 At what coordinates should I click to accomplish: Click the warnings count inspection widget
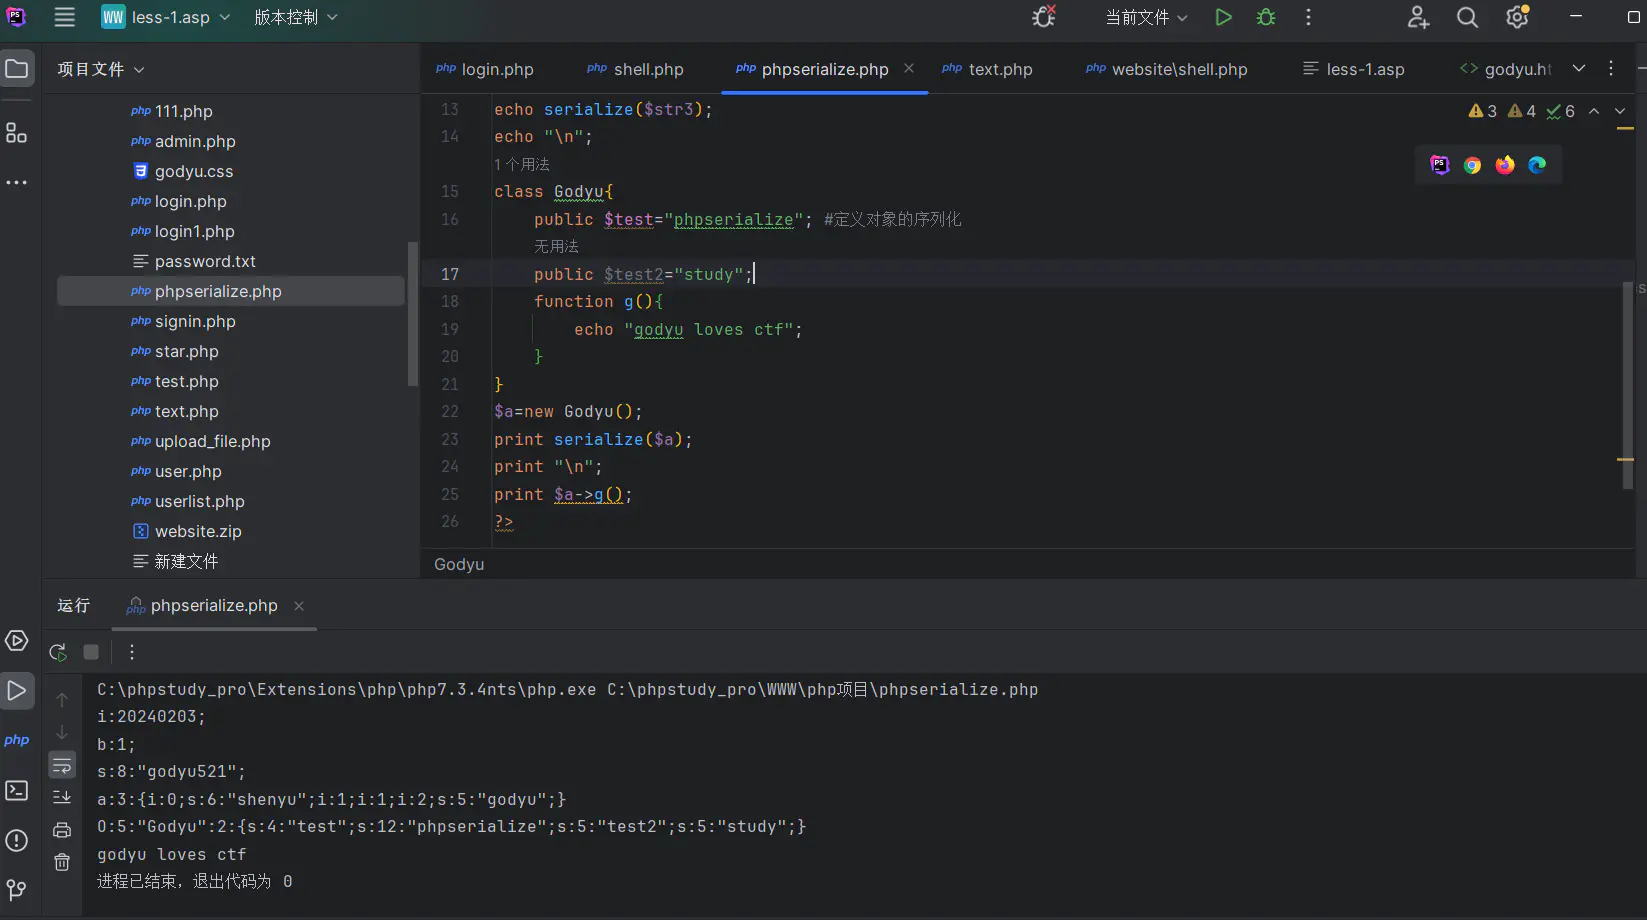(x=1521, y=111)
